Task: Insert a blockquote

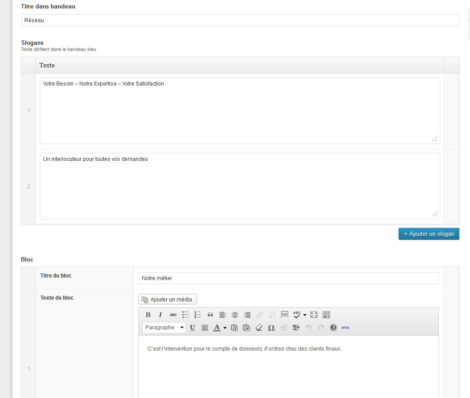Action: click(210, 315)
